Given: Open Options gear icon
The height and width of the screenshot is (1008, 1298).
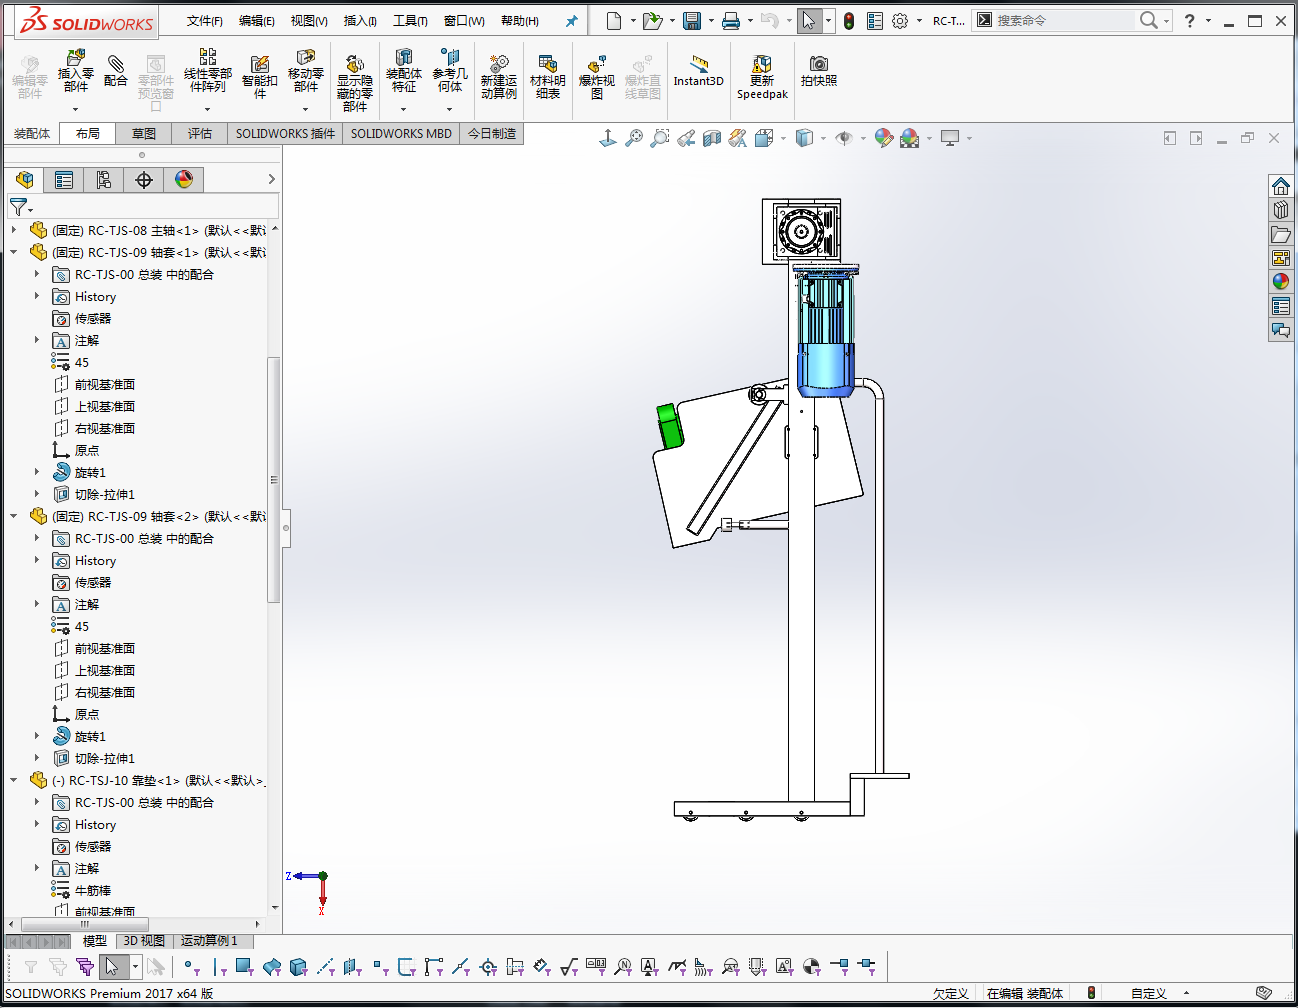Looking at the screenshot, I should click(900, 20).
